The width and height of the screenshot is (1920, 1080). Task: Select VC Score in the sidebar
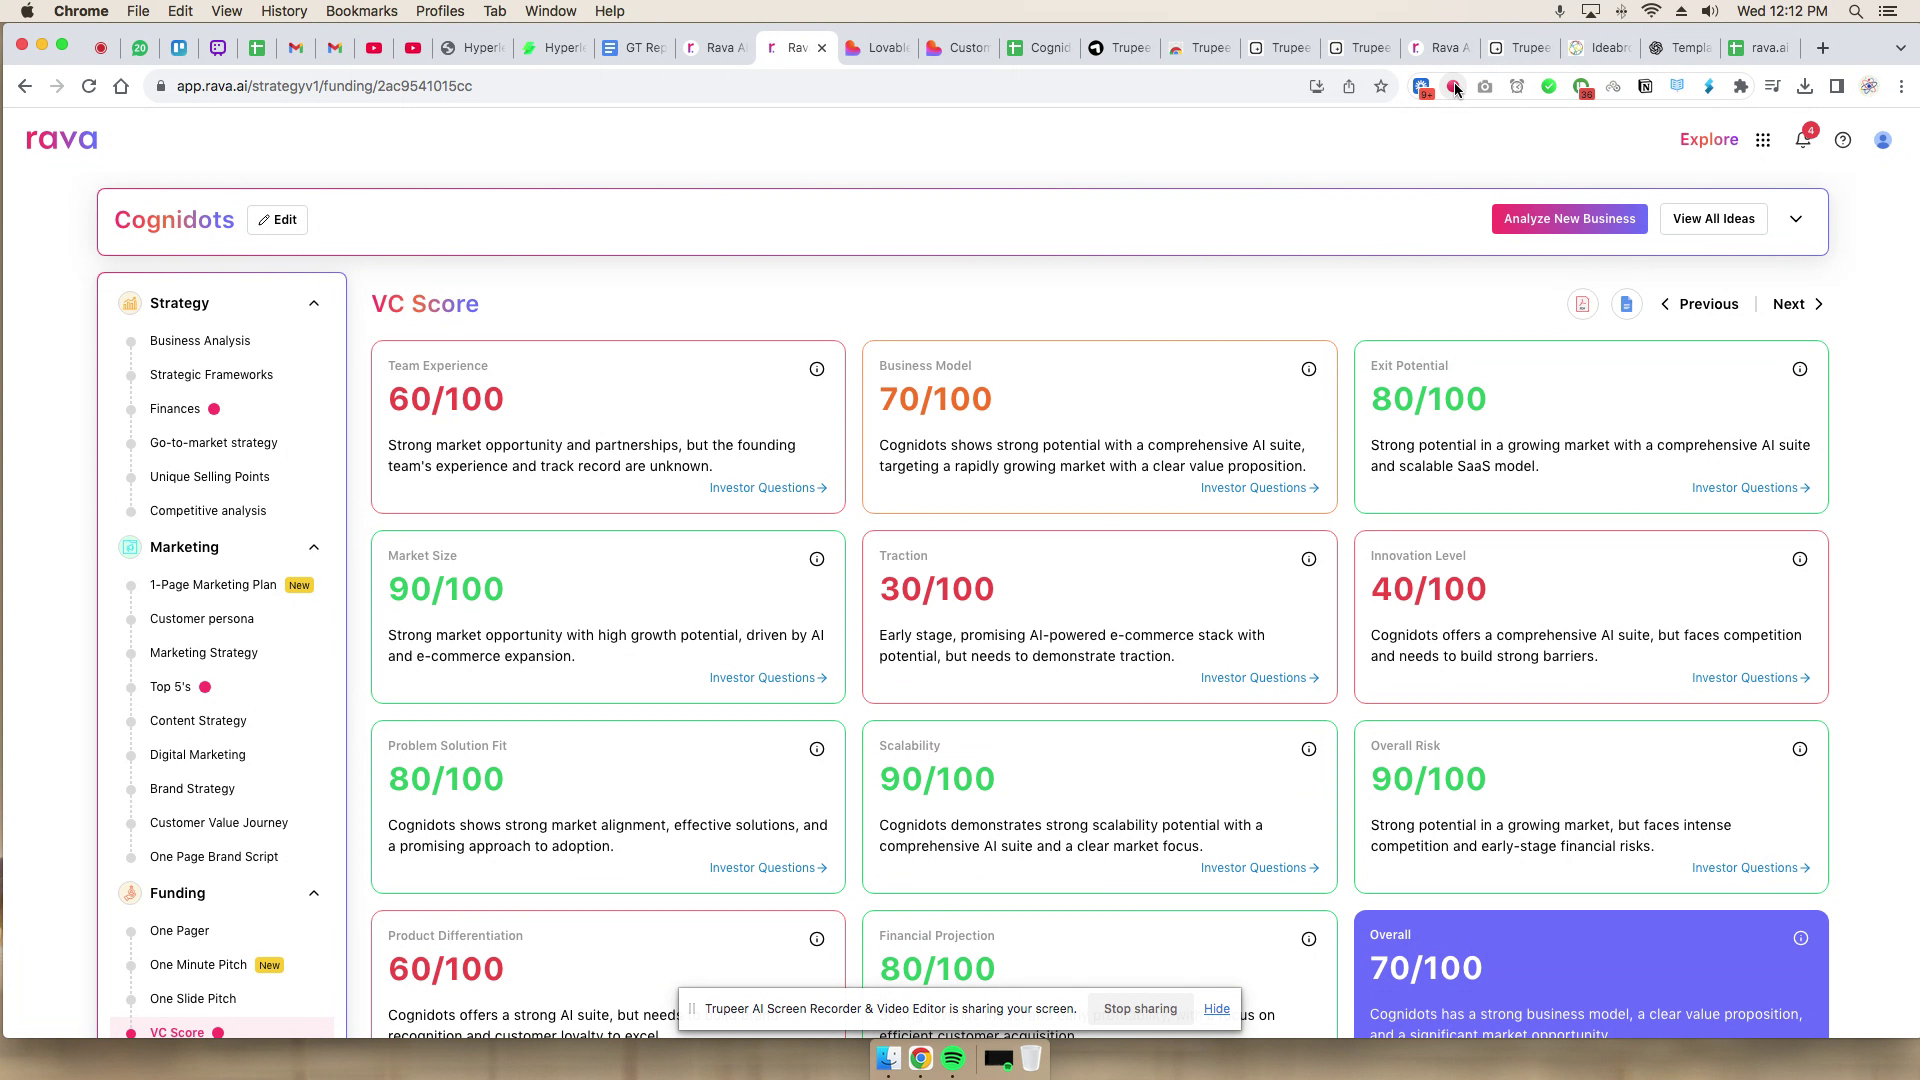pyautogui.click(x=177, y=1032)
